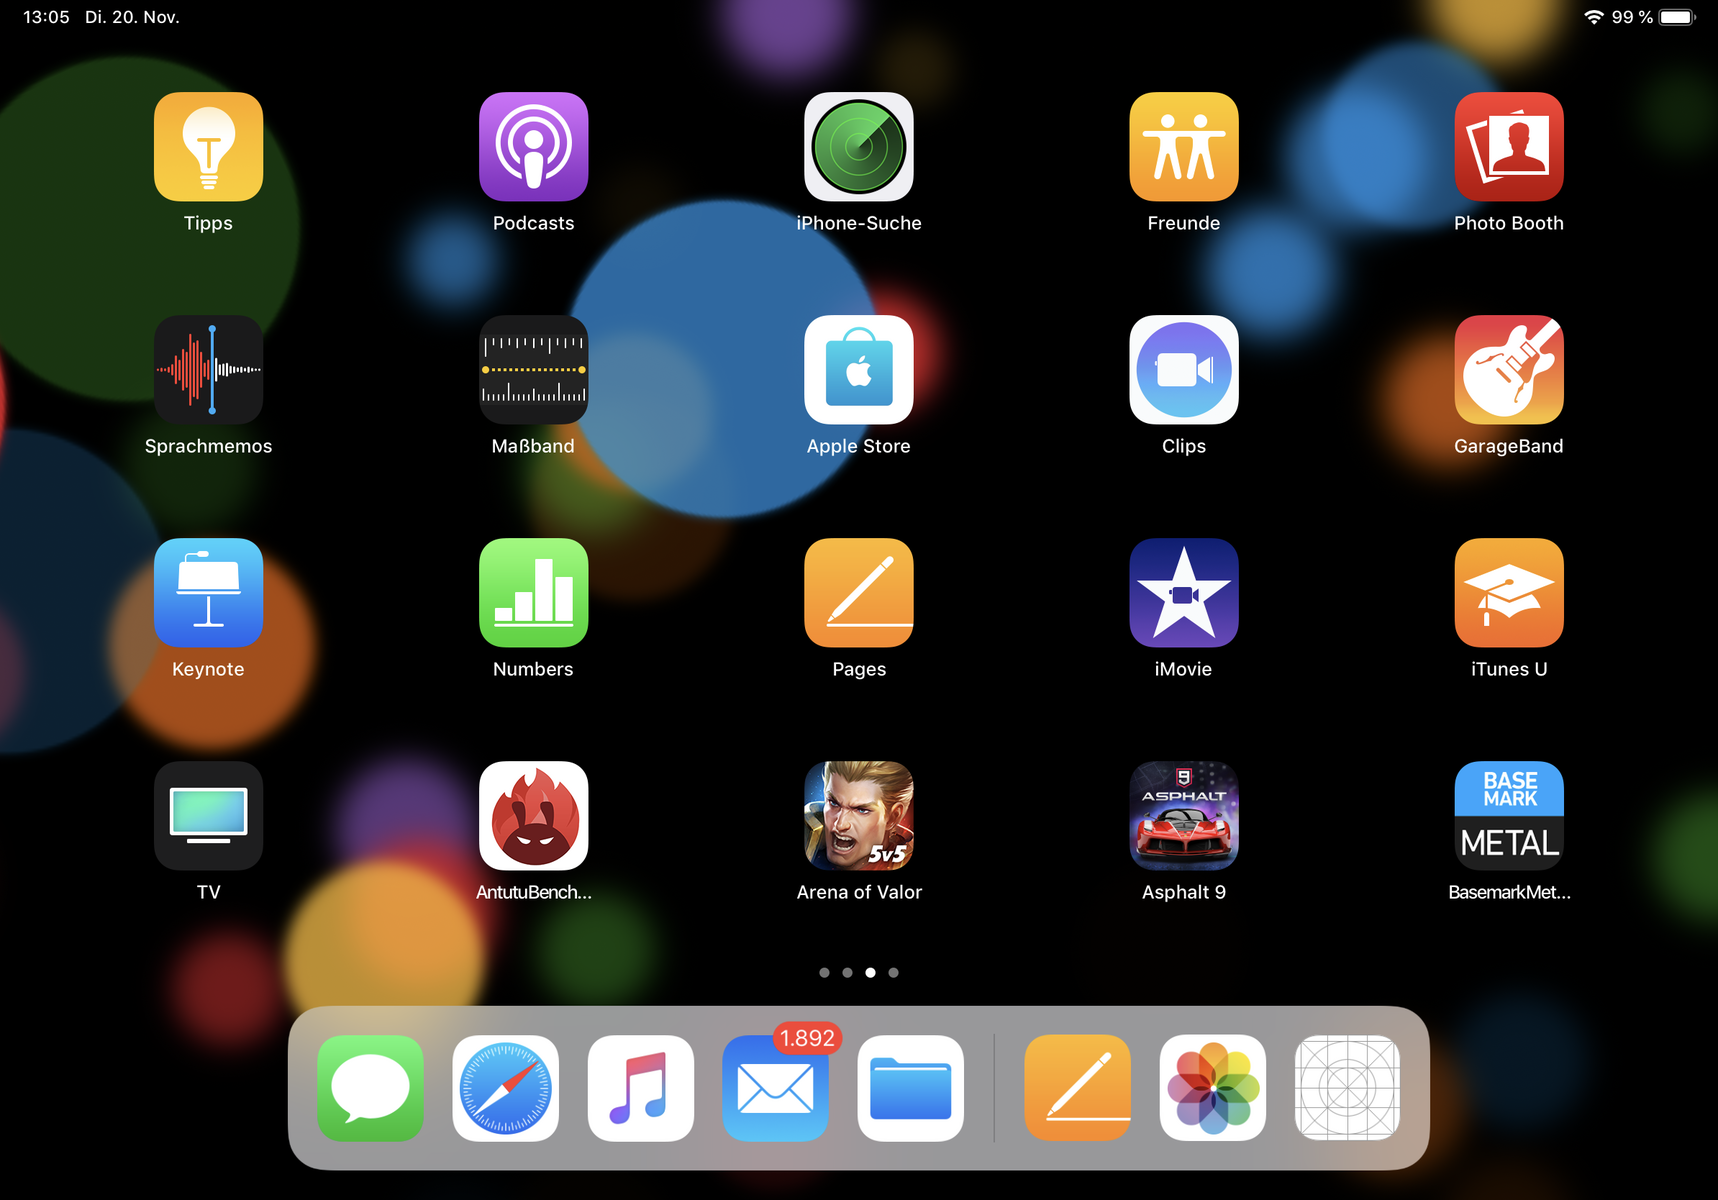Start Arena of Valor game
This screenshot has height=1200, width=1718.
tap(859, 816)
